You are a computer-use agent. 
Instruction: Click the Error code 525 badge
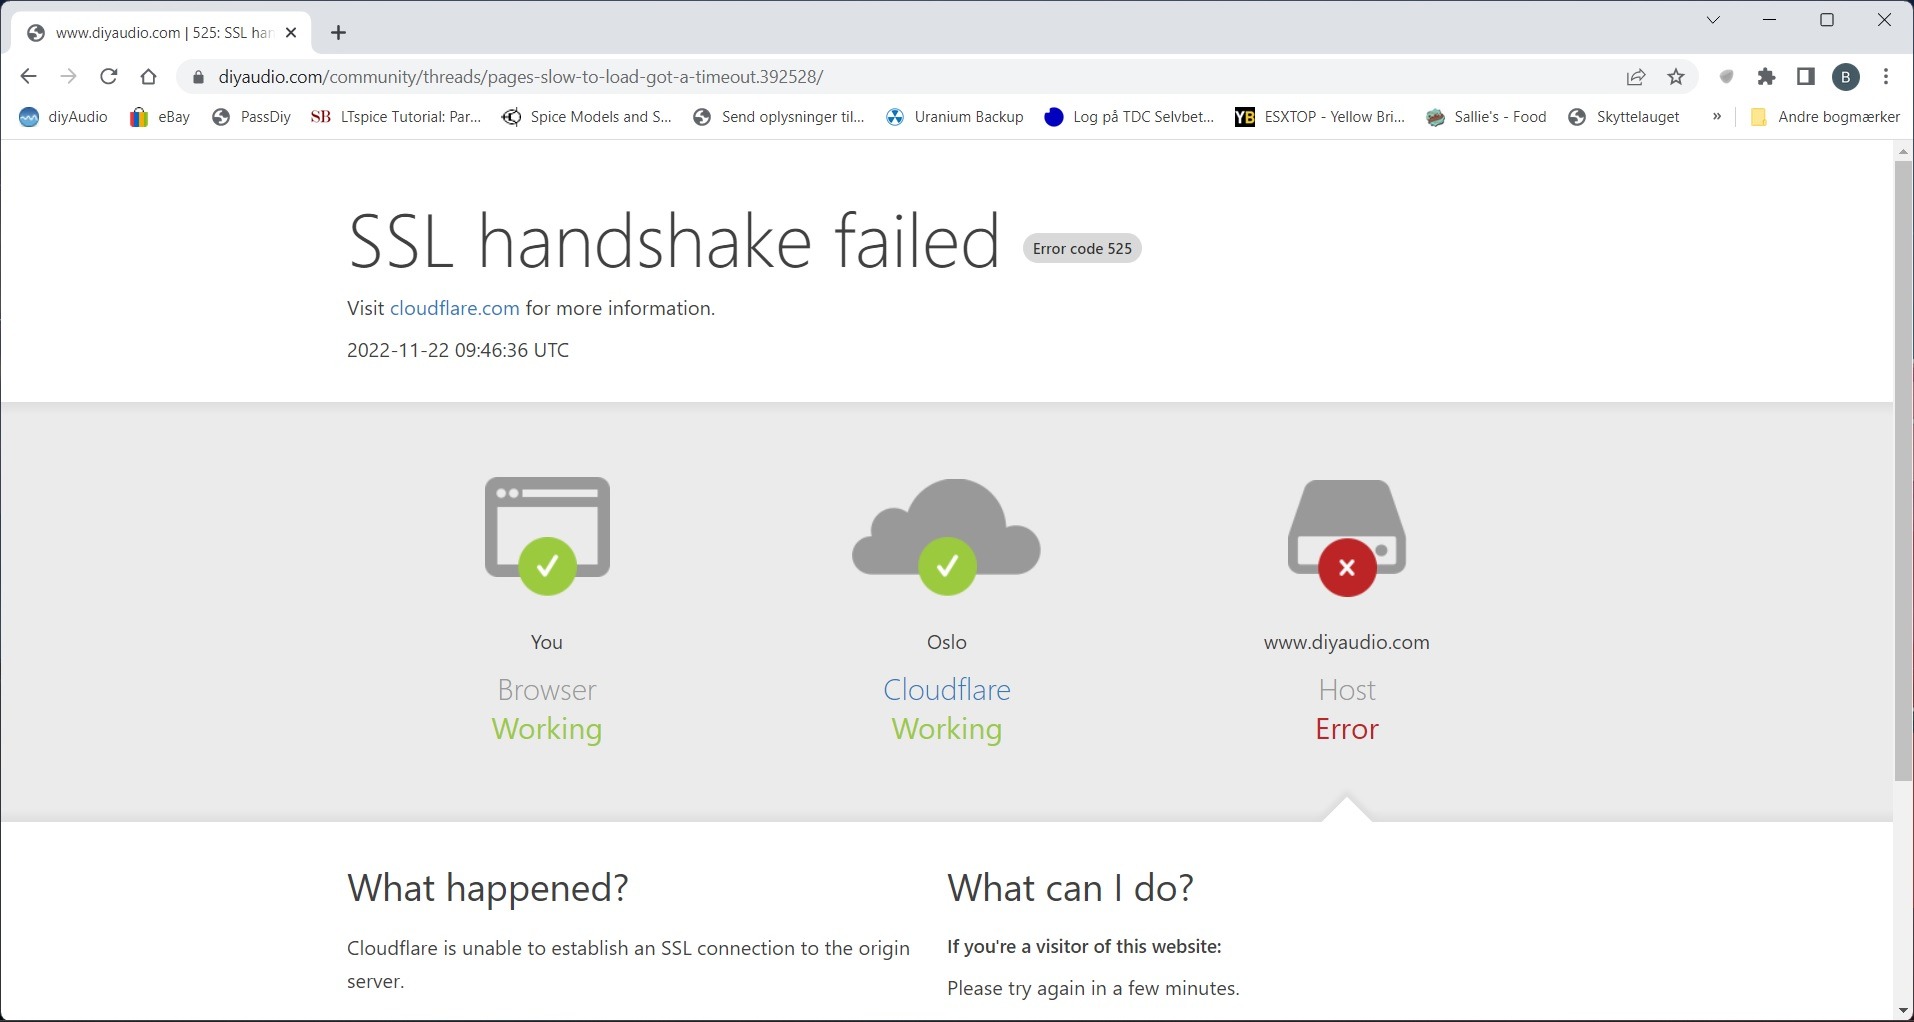coord(1082,248)
